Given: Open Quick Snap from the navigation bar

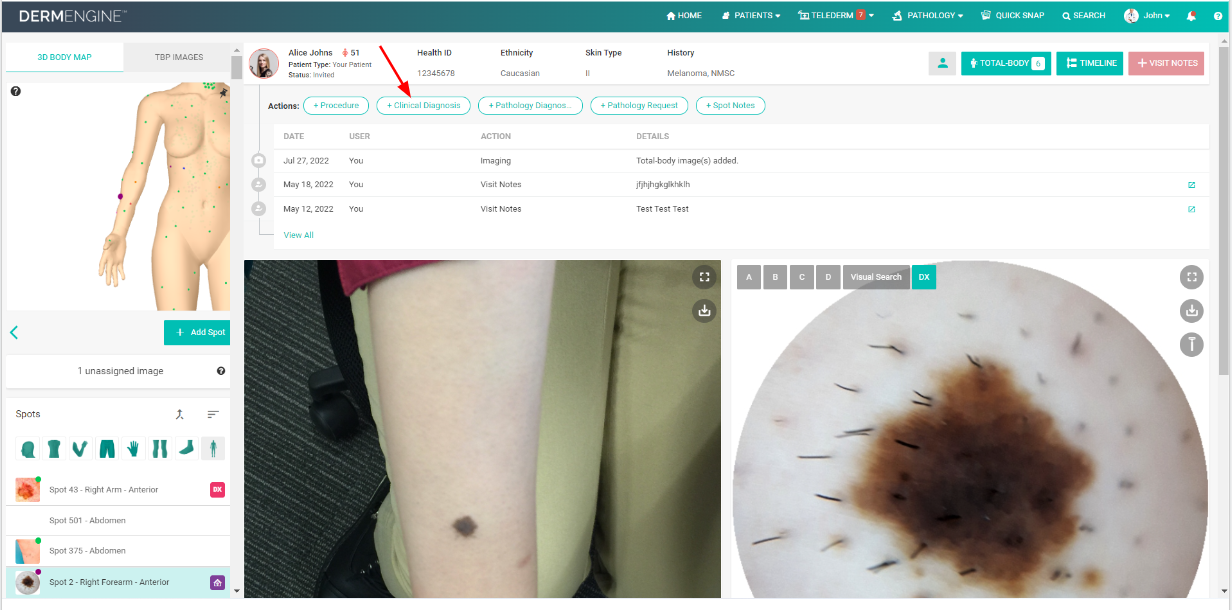Looking at the screenshot, I should [x=1013, y=16].
